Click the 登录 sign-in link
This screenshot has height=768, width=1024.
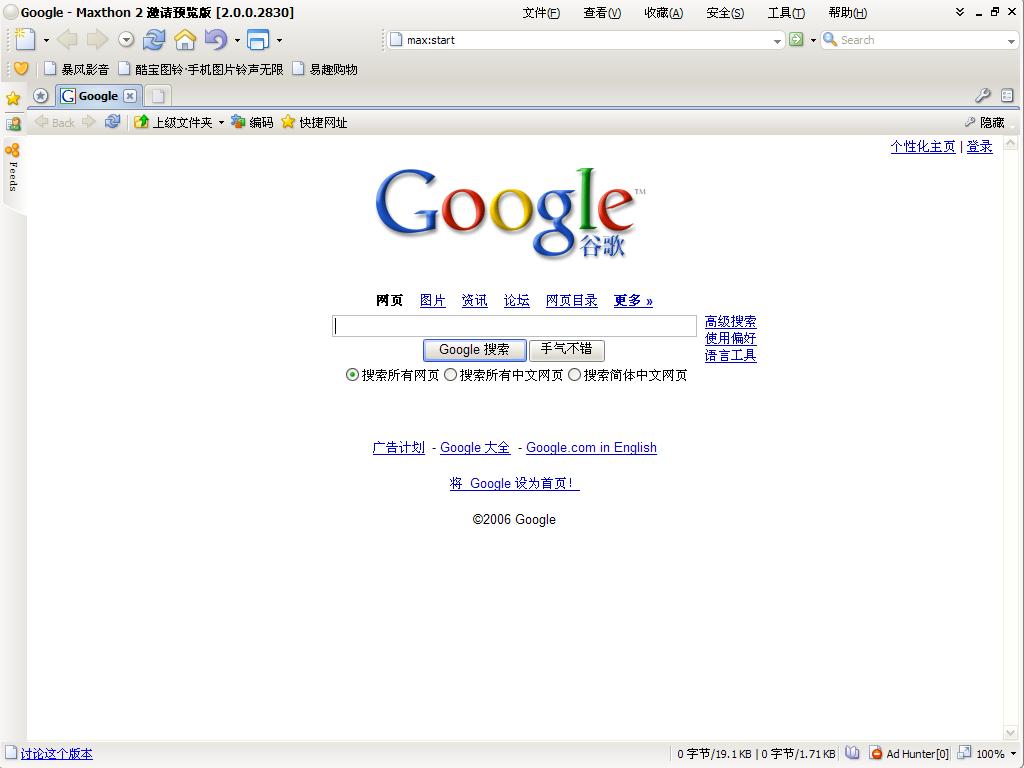[979, 146]
